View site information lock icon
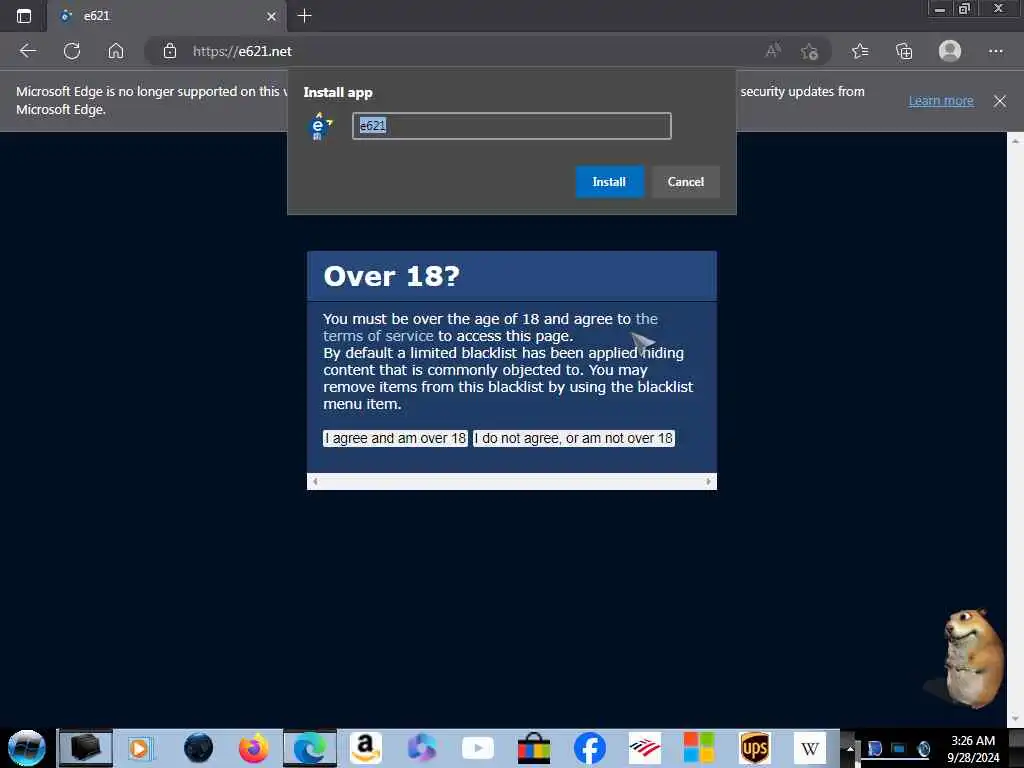Image resolution: width=1024 pixels, height=768 pixels. tap(170, 51)
